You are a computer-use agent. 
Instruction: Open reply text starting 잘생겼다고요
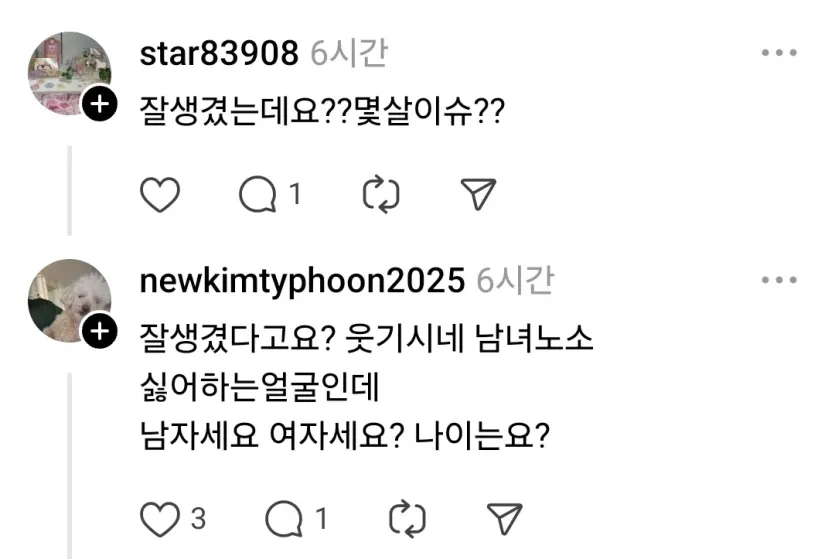(366, 387)
